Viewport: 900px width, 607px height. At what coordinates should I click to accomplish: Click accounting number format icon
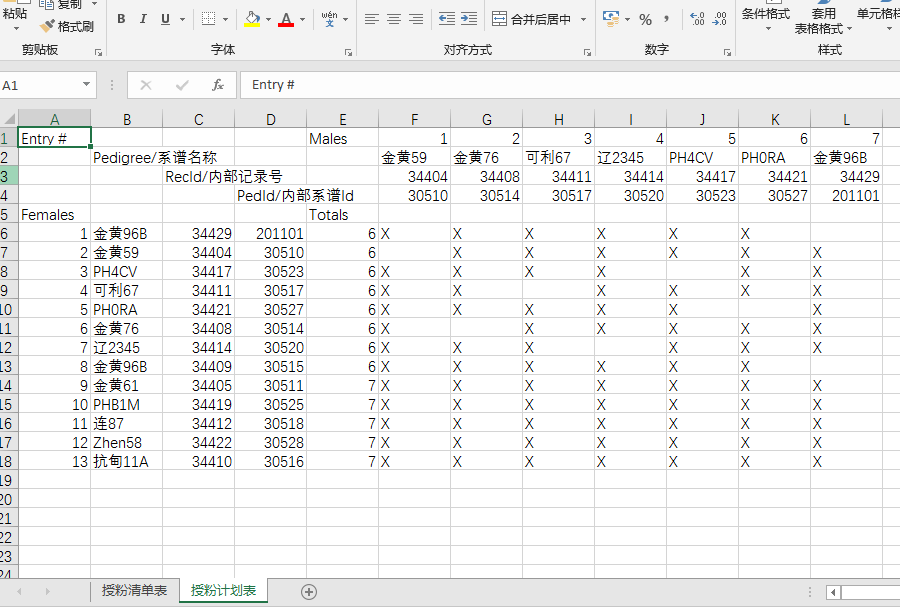[x=611, y=19]
